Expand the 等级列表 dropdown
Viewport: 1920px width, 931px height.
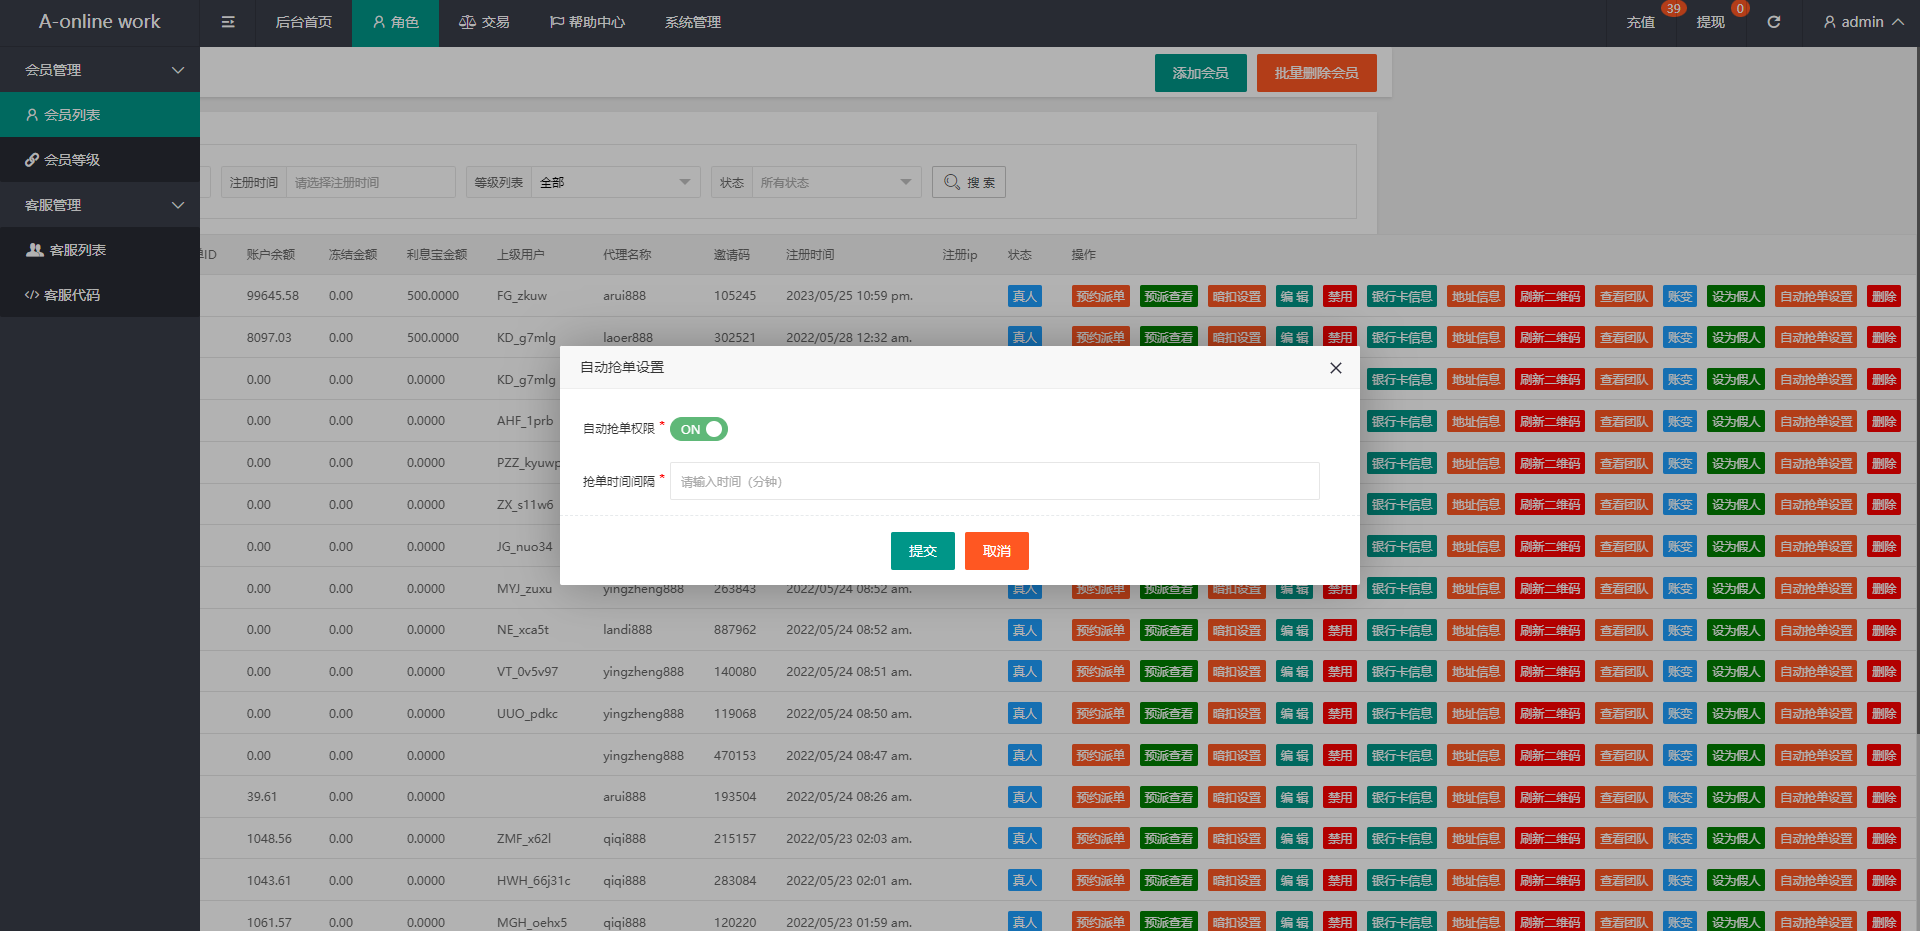coord(615,182)
